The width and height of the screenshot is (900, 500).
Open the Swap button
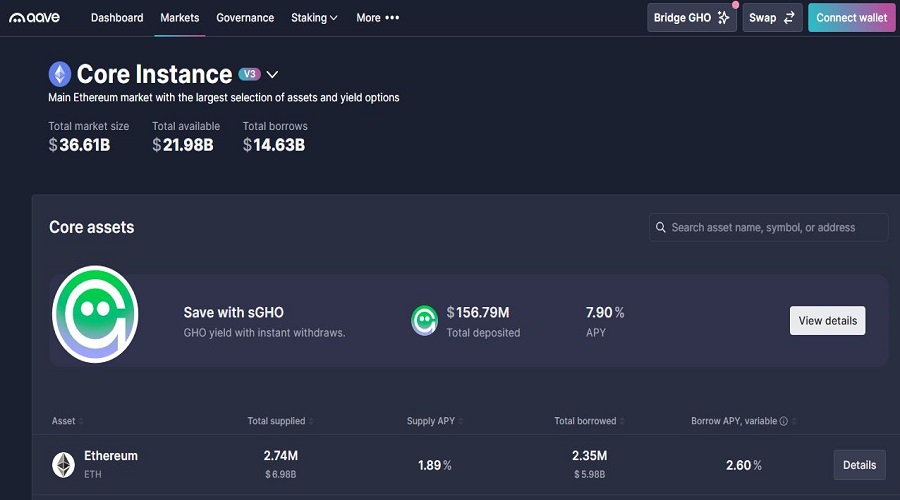coord(772,18)
